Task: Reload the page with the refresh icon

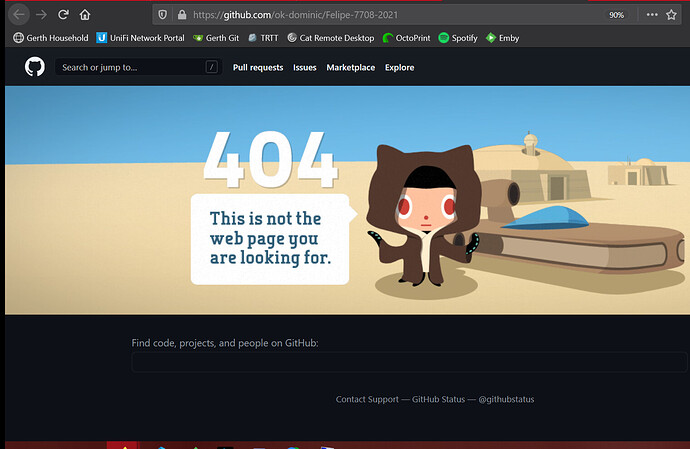Action: tap(63, 15)
